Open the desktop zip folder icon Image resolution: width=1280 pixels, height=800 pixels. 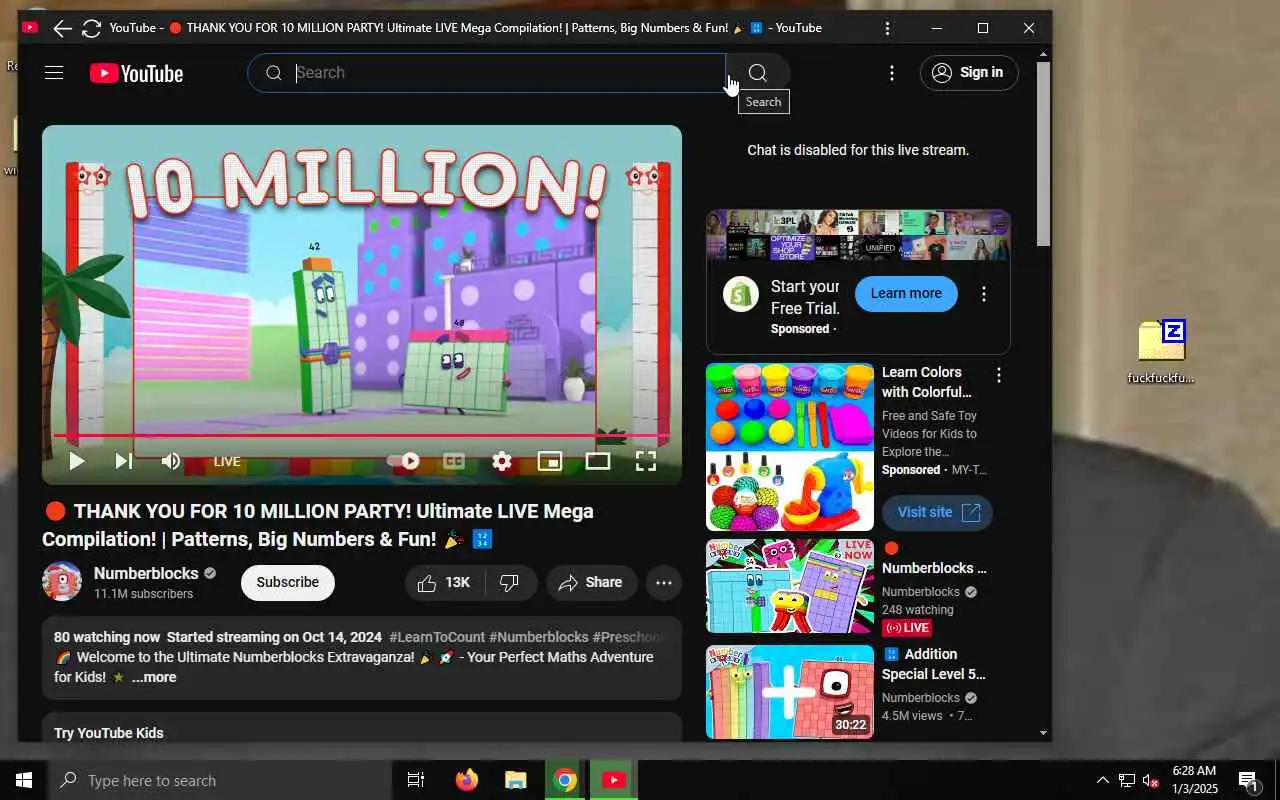coord(1161,351)
